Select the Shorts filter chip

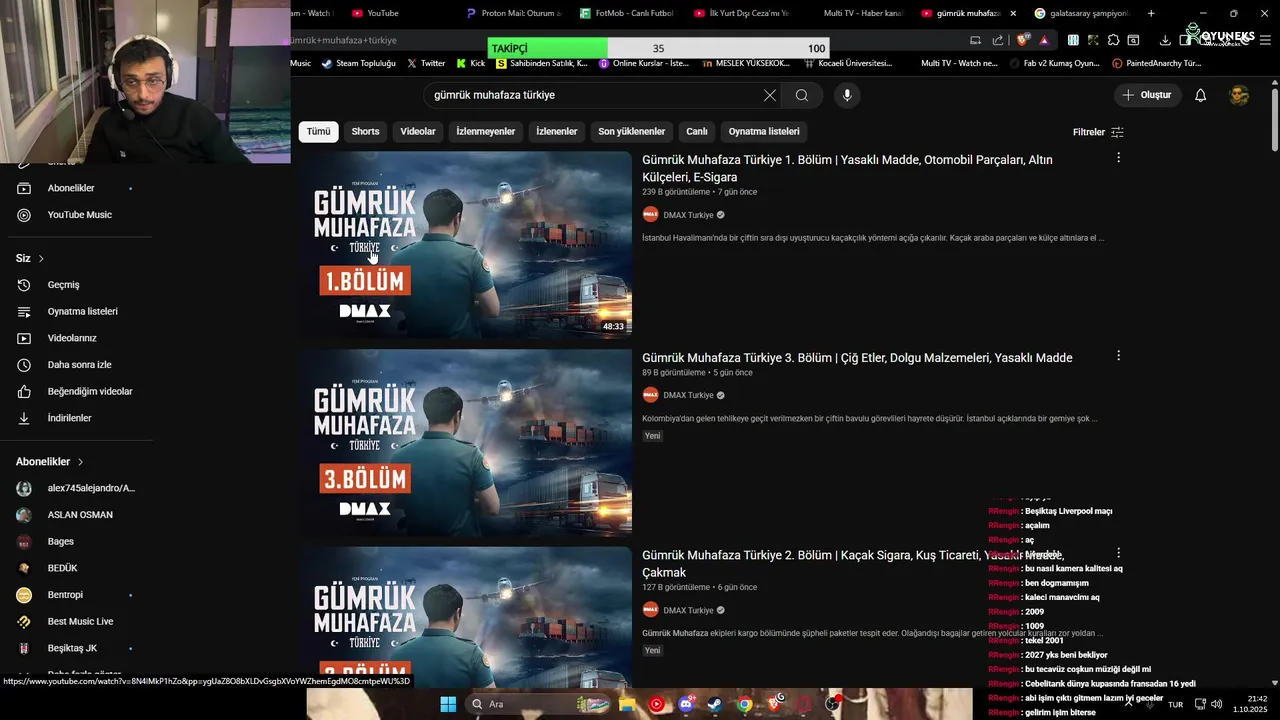pyautogui.click(x=365, y=132)
